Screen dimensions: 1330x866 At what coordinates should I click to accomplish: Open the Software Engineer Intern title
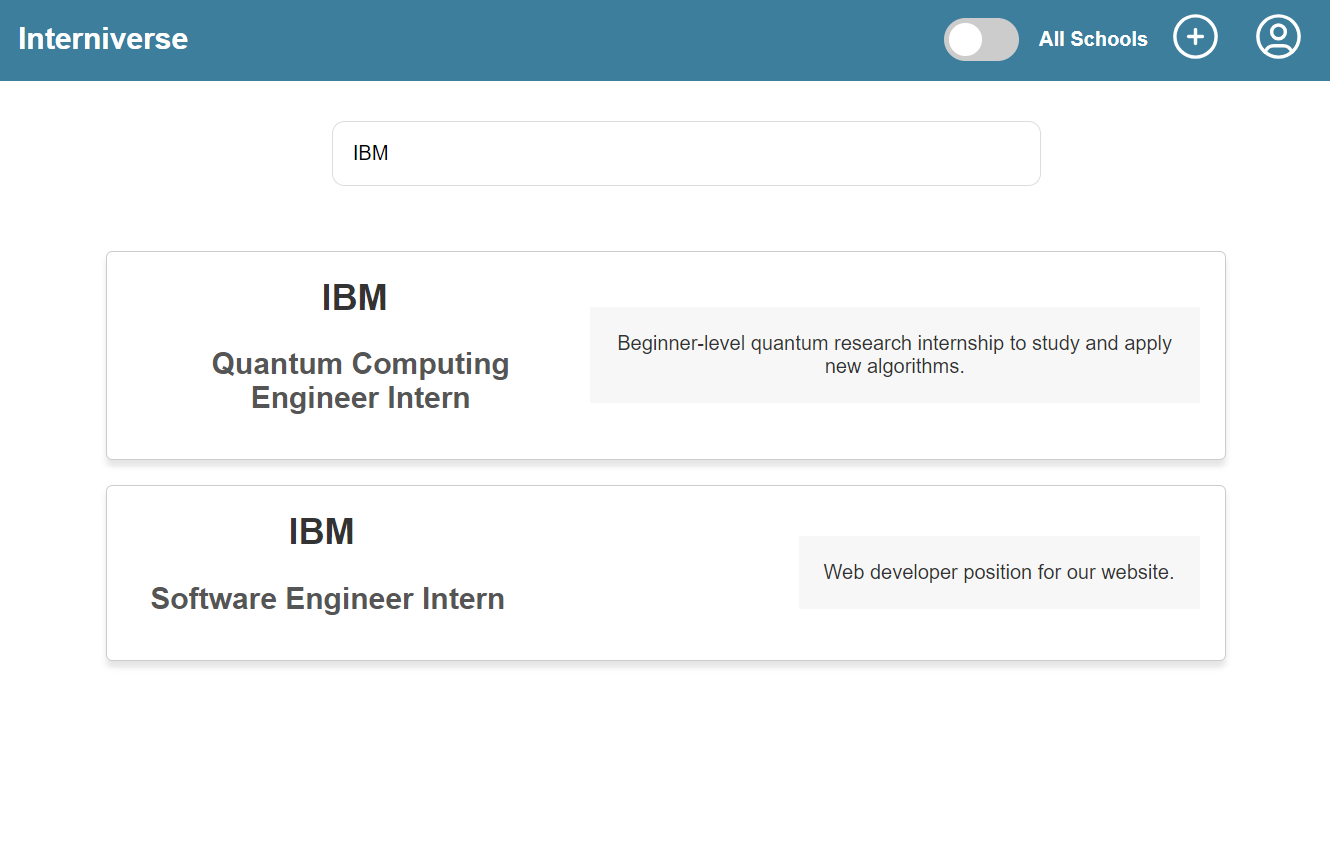[x=327, y=599]
